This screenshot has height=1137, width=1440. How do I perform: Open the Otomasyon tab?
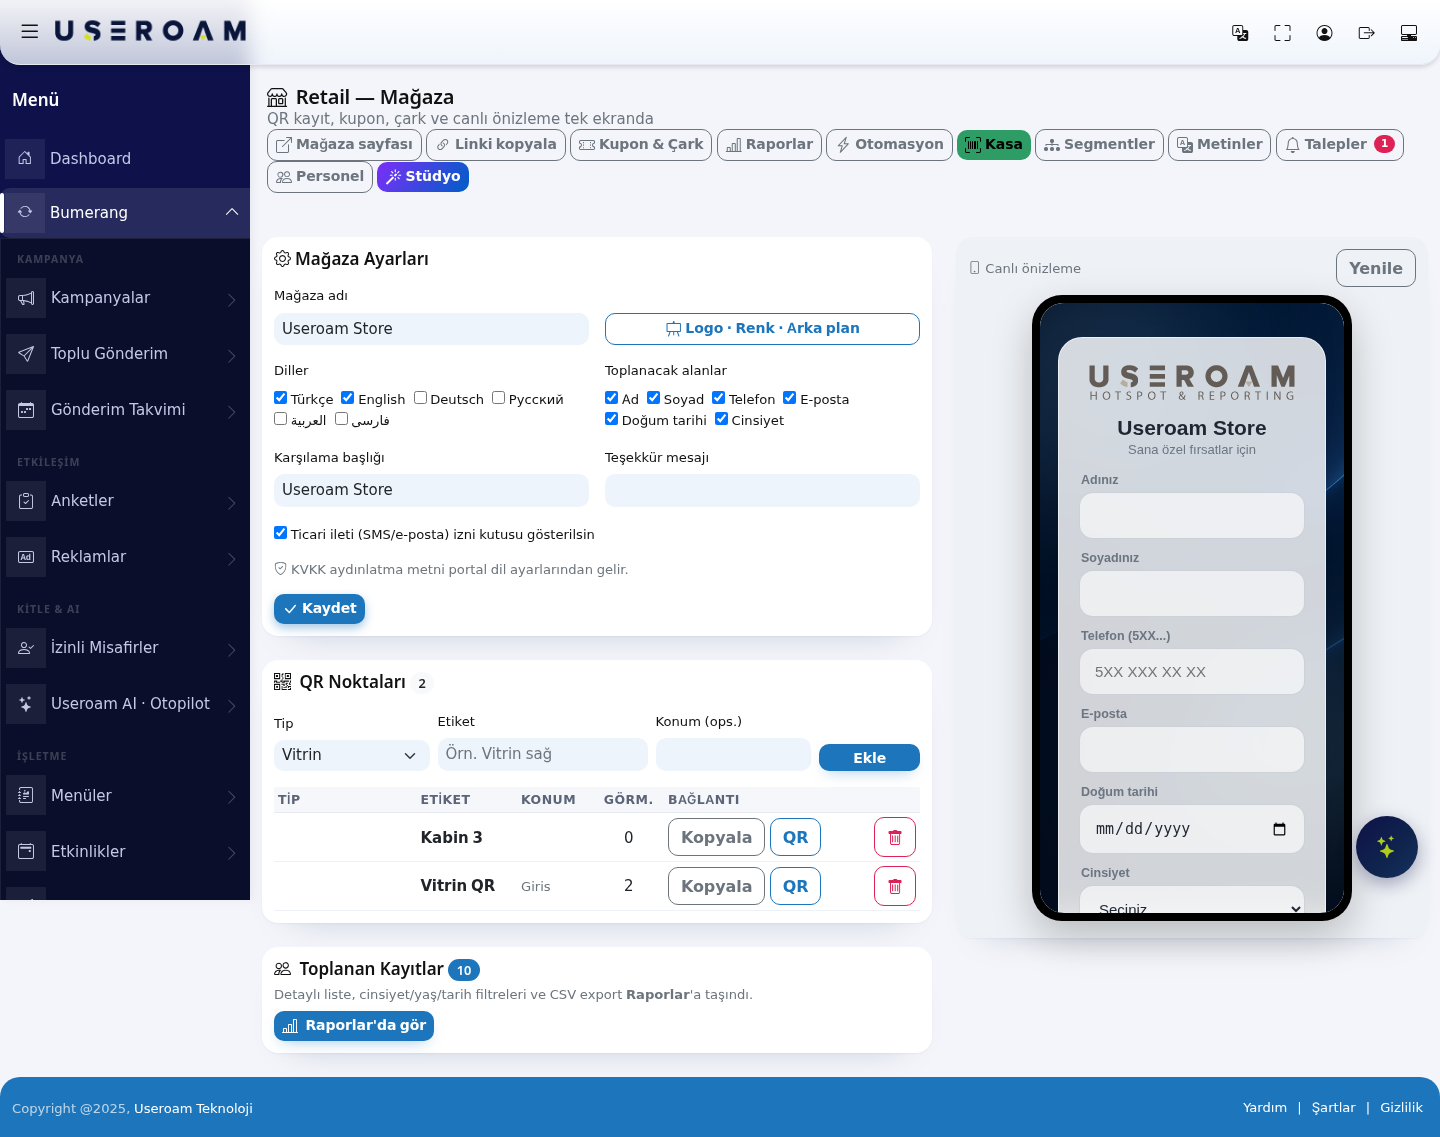coord(889,145)
